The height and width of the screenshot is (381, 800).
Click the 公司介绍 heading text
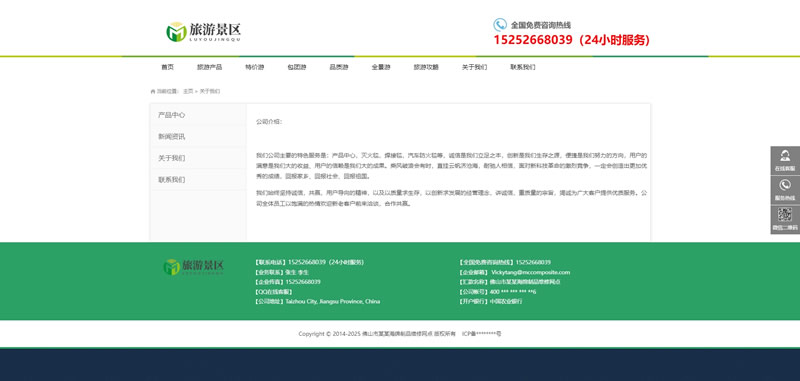tap(269, 122)
